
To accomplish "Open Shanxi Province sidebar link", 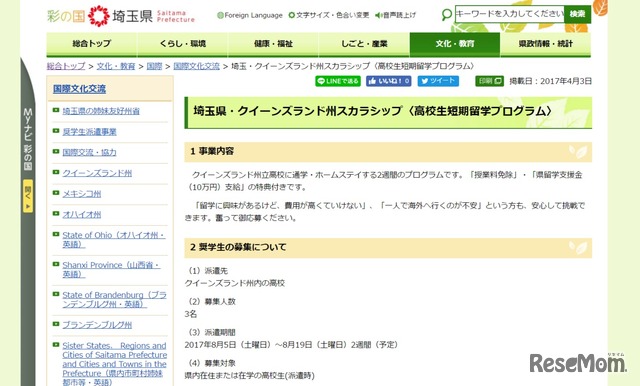I will click(111, 269).
